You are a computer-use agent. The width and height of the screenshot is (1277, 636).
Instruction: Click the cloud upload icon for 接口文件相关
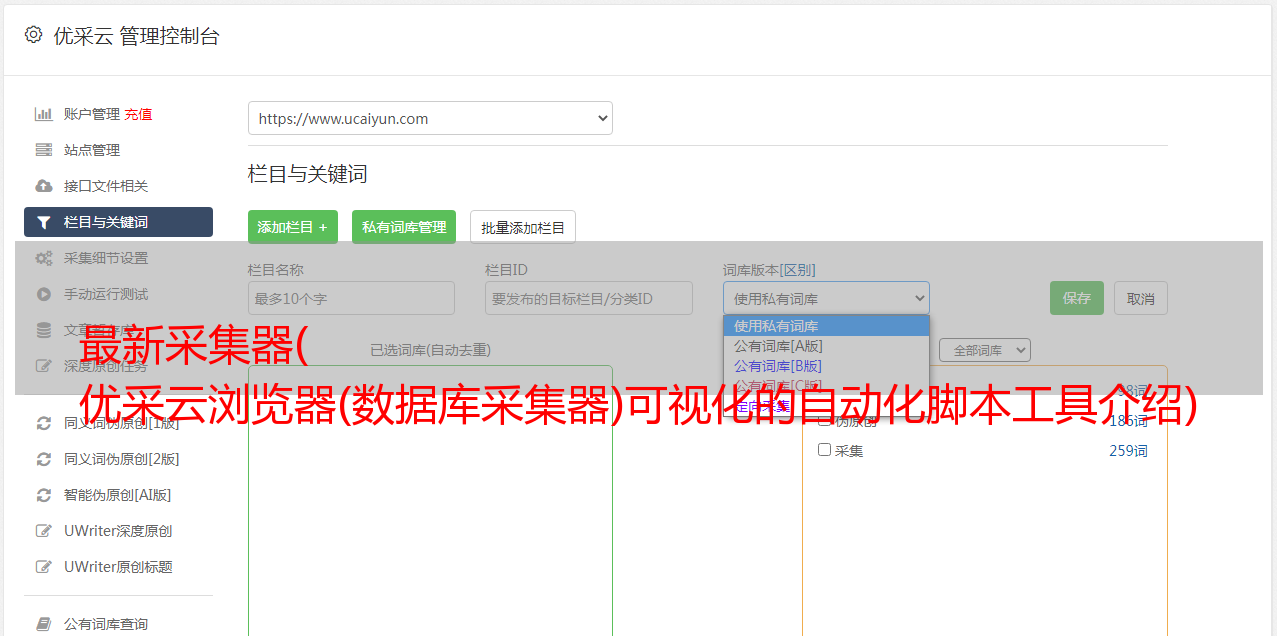coord(43,186)
